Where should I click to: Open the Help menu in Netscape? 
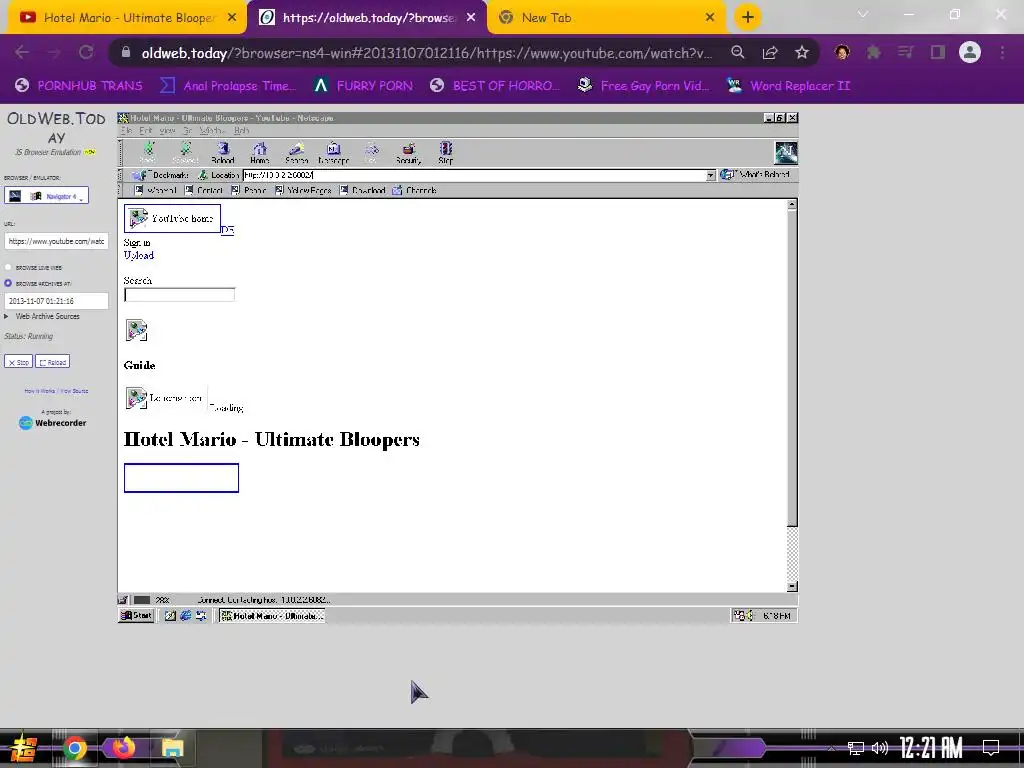point(242,131)
